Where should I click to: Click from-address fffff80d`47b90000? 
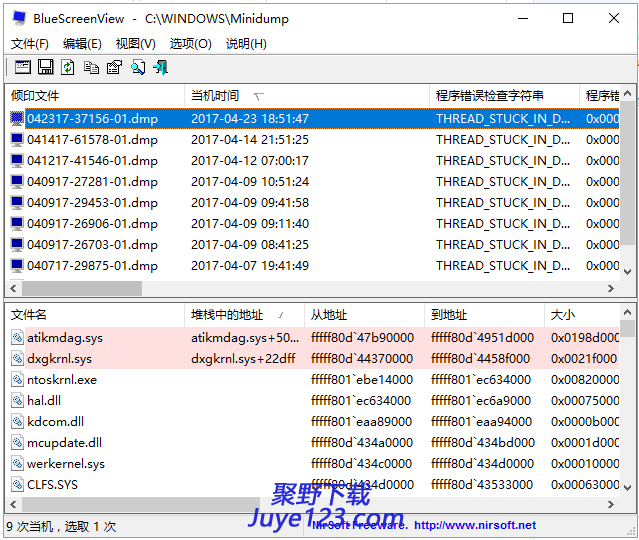[x=362, y=338]
